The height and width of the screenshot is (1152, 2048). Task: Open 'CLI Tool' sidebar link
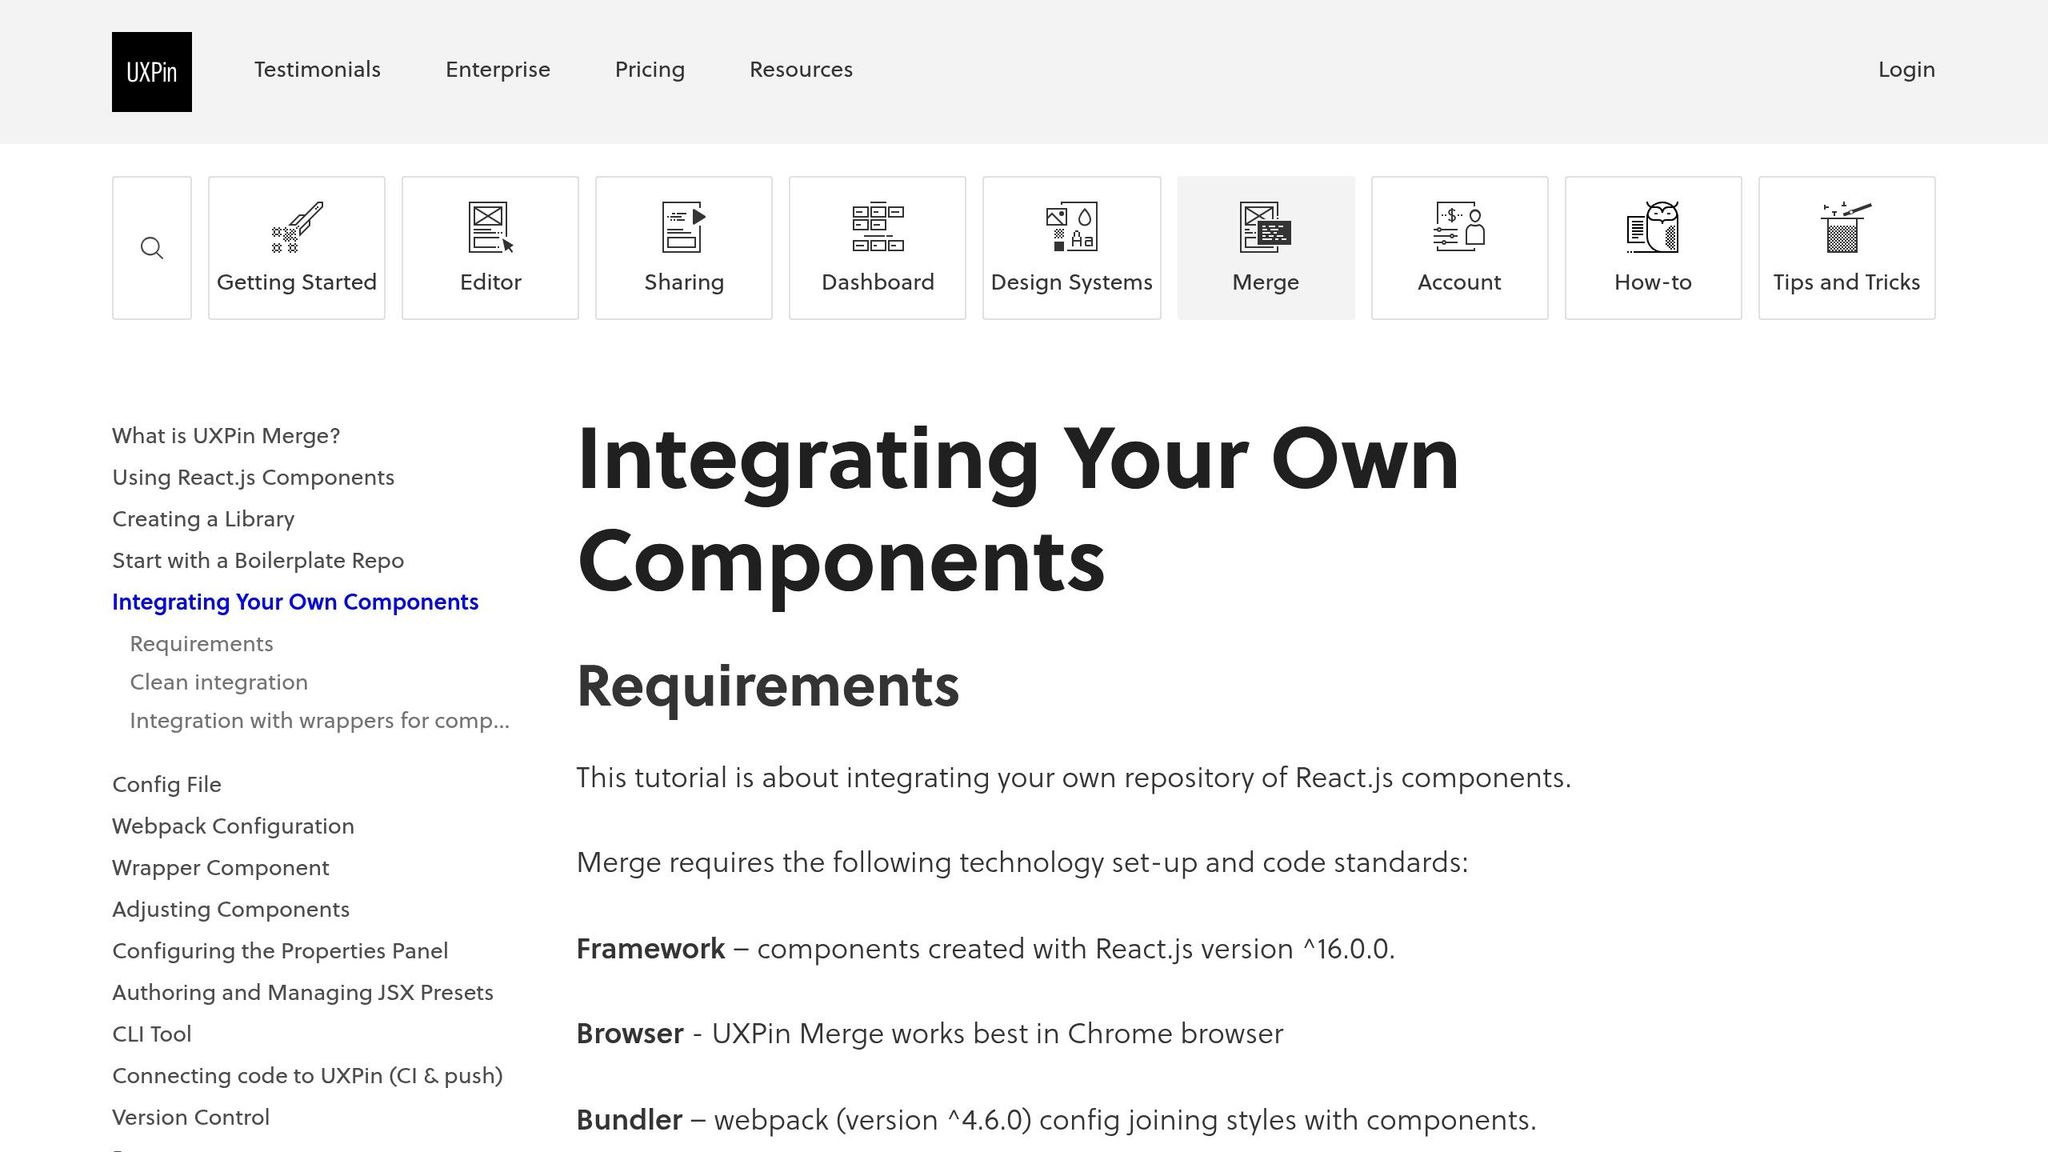coord(152,1034)
